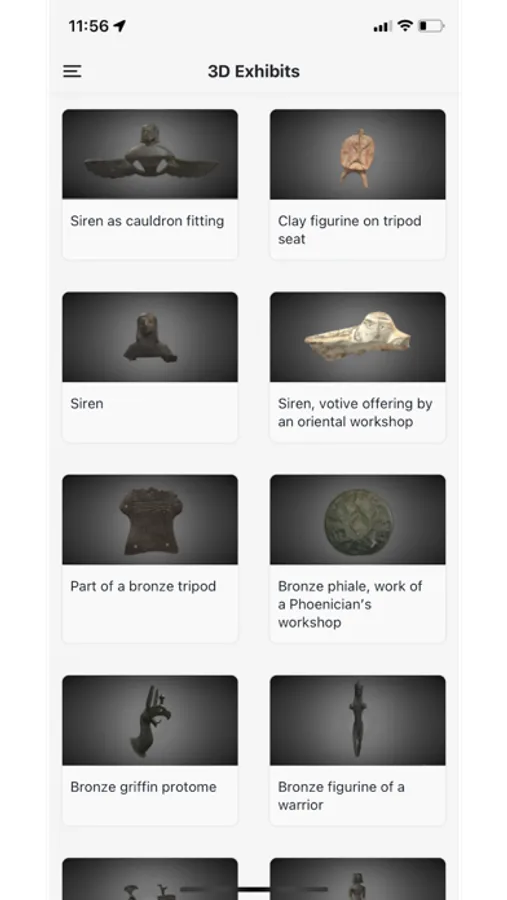Open Bronze figurine of a warrior image
The image size is (507, 900).
[x=358, y=720]
